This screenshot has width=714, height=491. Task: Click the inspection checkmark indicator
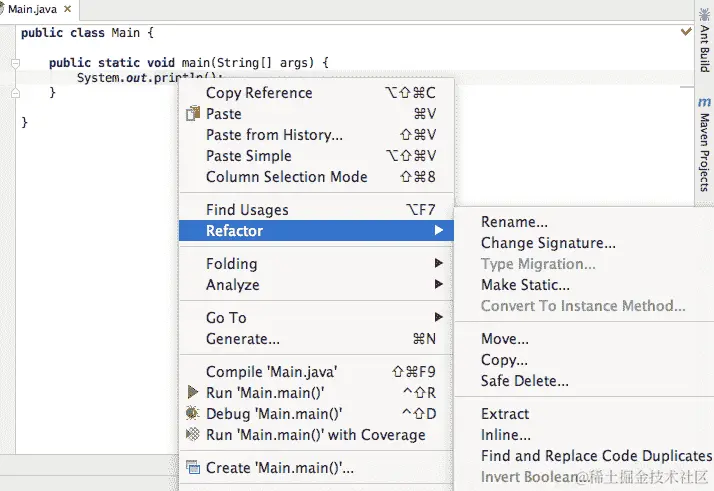pos(686,32)
